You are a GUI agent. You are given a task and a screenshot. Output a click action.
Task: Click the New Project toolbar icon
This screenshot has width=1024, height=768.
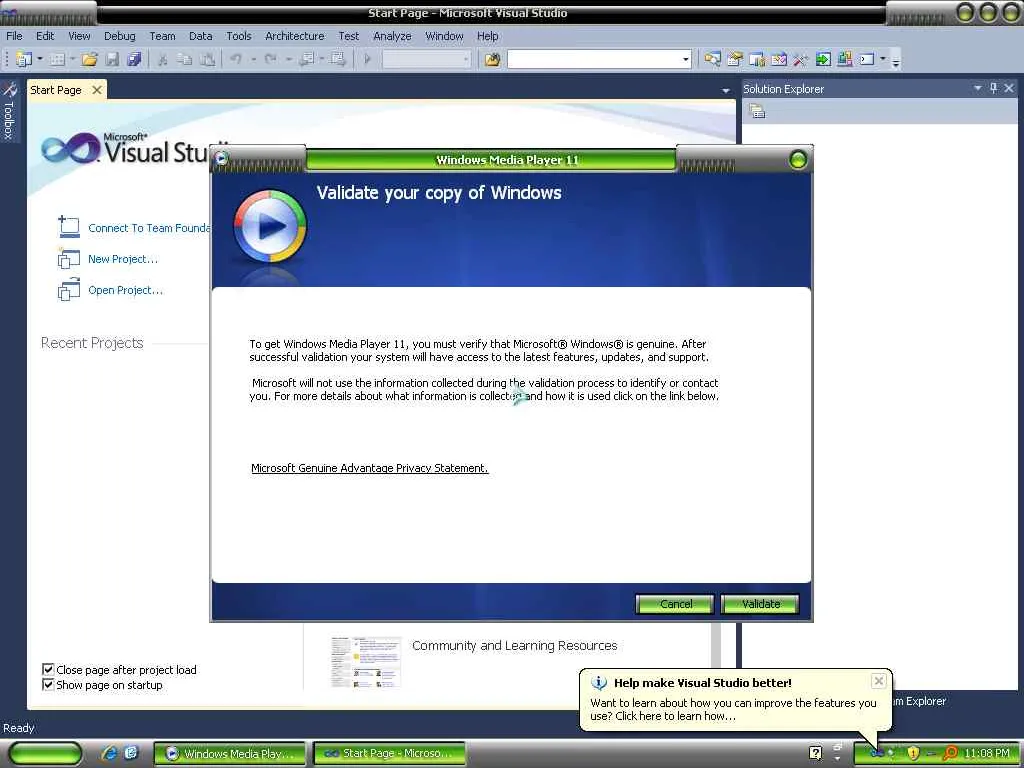click(x=23, y=59)
